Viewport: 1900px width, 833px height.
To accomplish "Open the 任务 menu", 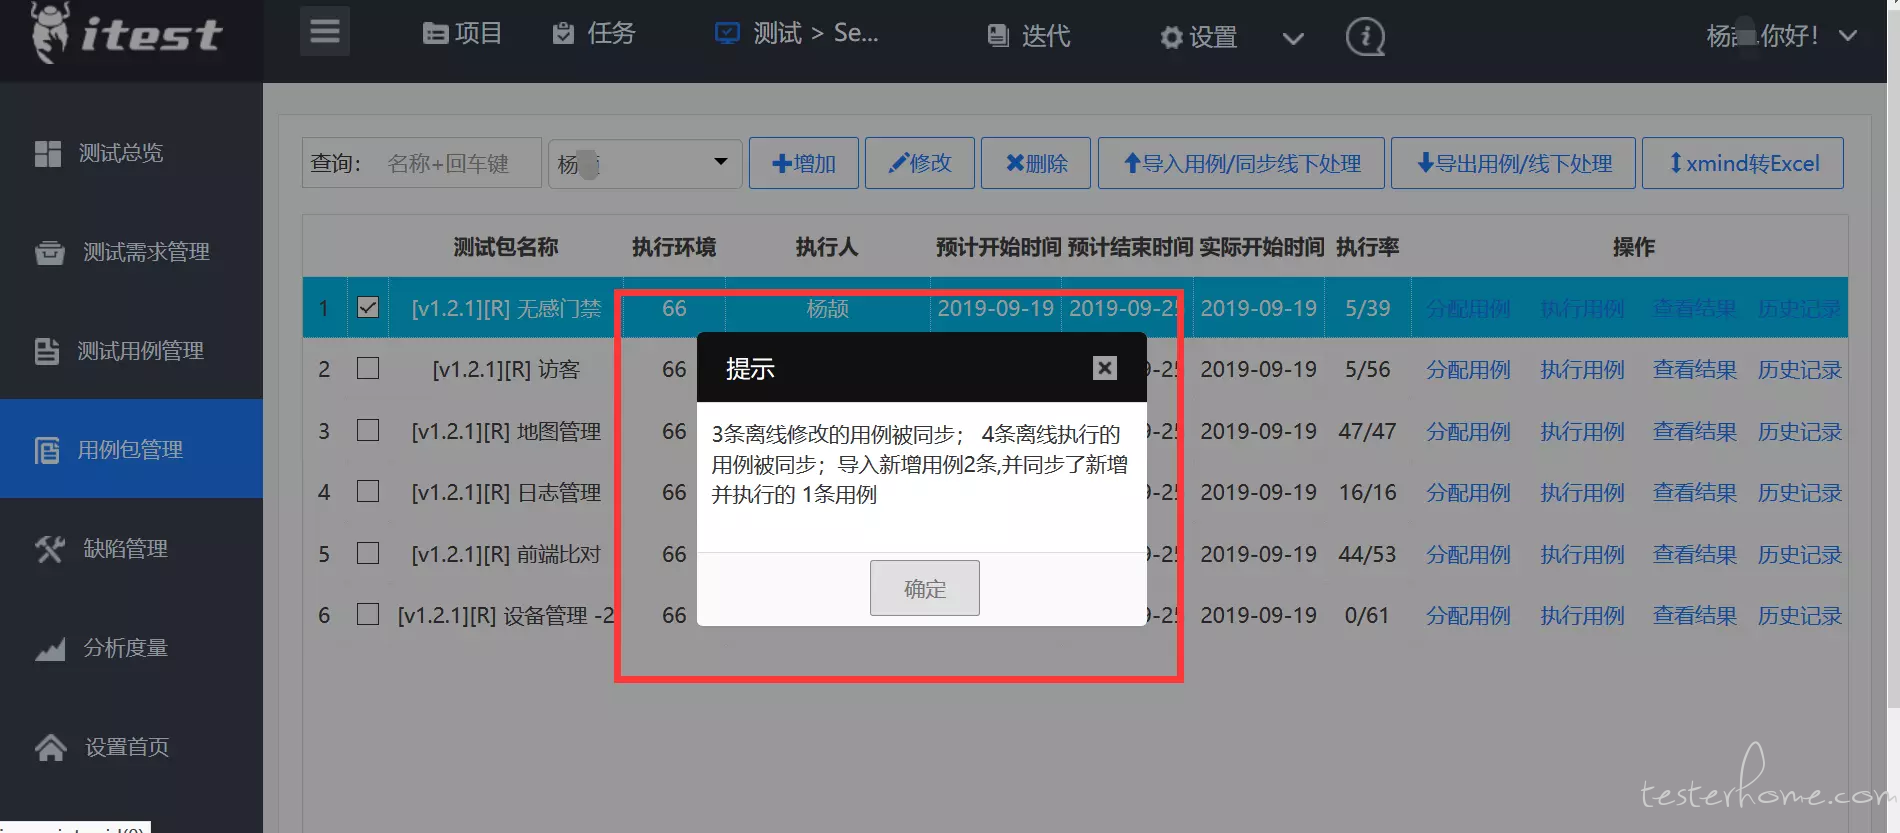I will pyautogui.click(x=594, y=34).
